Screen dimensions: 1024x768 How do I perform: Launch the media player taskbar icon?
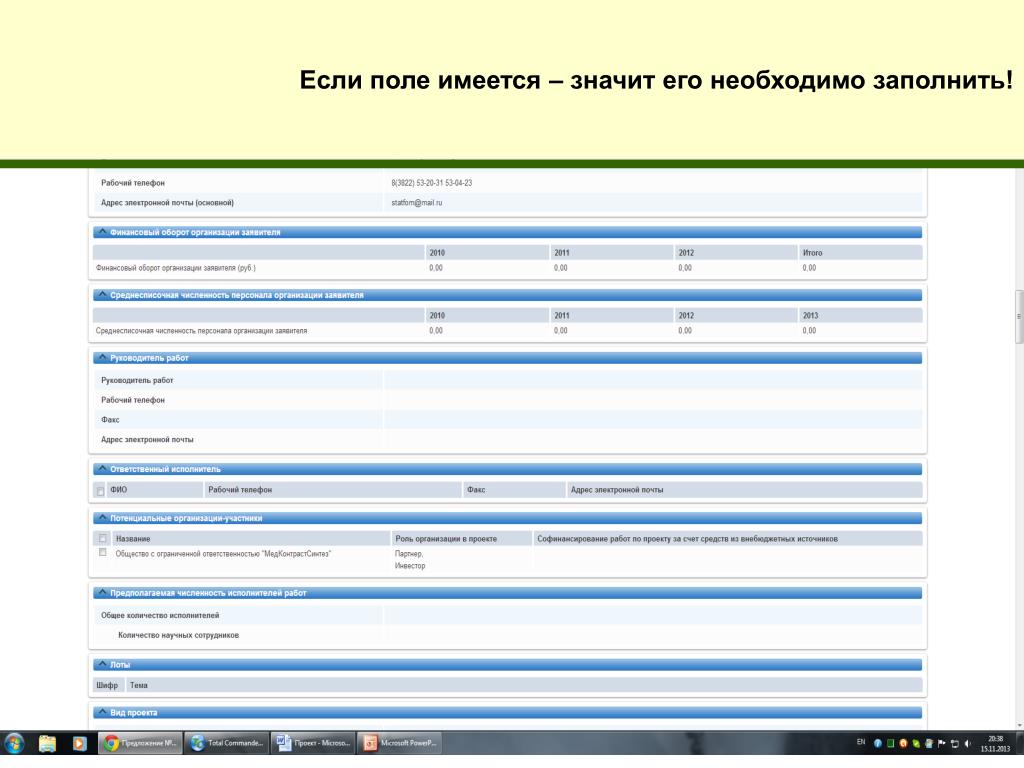pos(79,743)
